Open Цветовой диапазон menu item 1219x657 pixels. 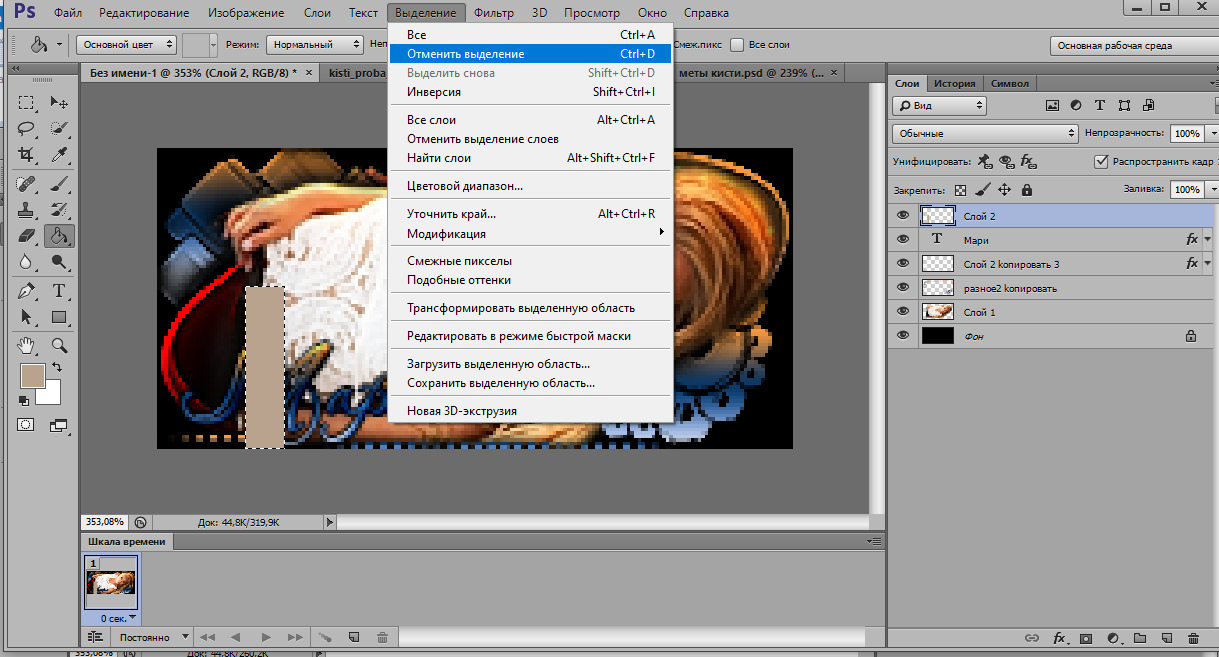(532, 186)
